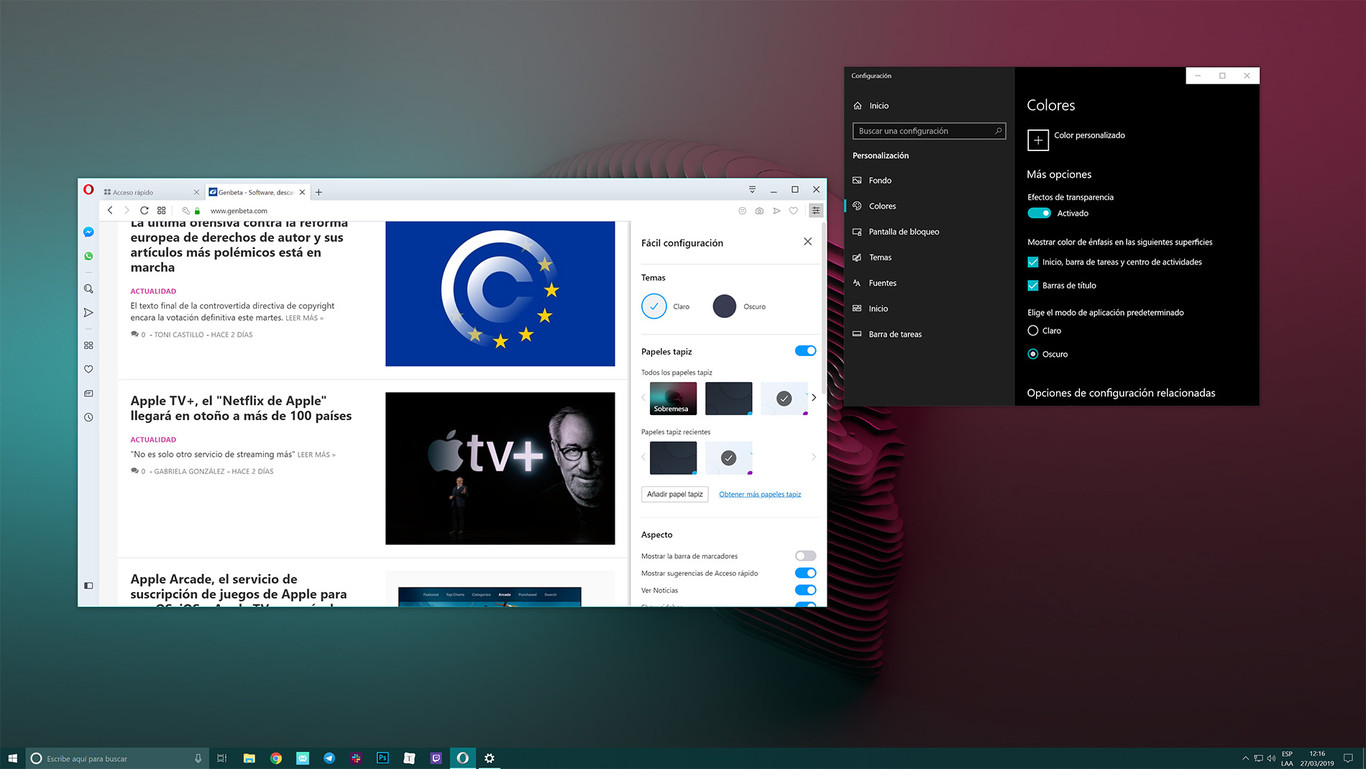Disable the Papeles tapiz toggle

pyautogui.click(x=805, y=350)
